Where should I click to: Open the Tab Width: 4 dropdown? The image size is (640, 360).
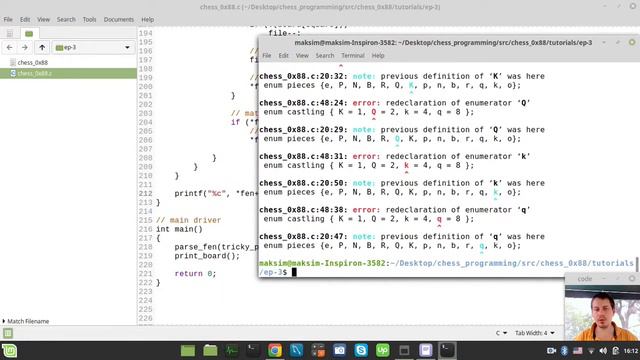pos(534,333)
